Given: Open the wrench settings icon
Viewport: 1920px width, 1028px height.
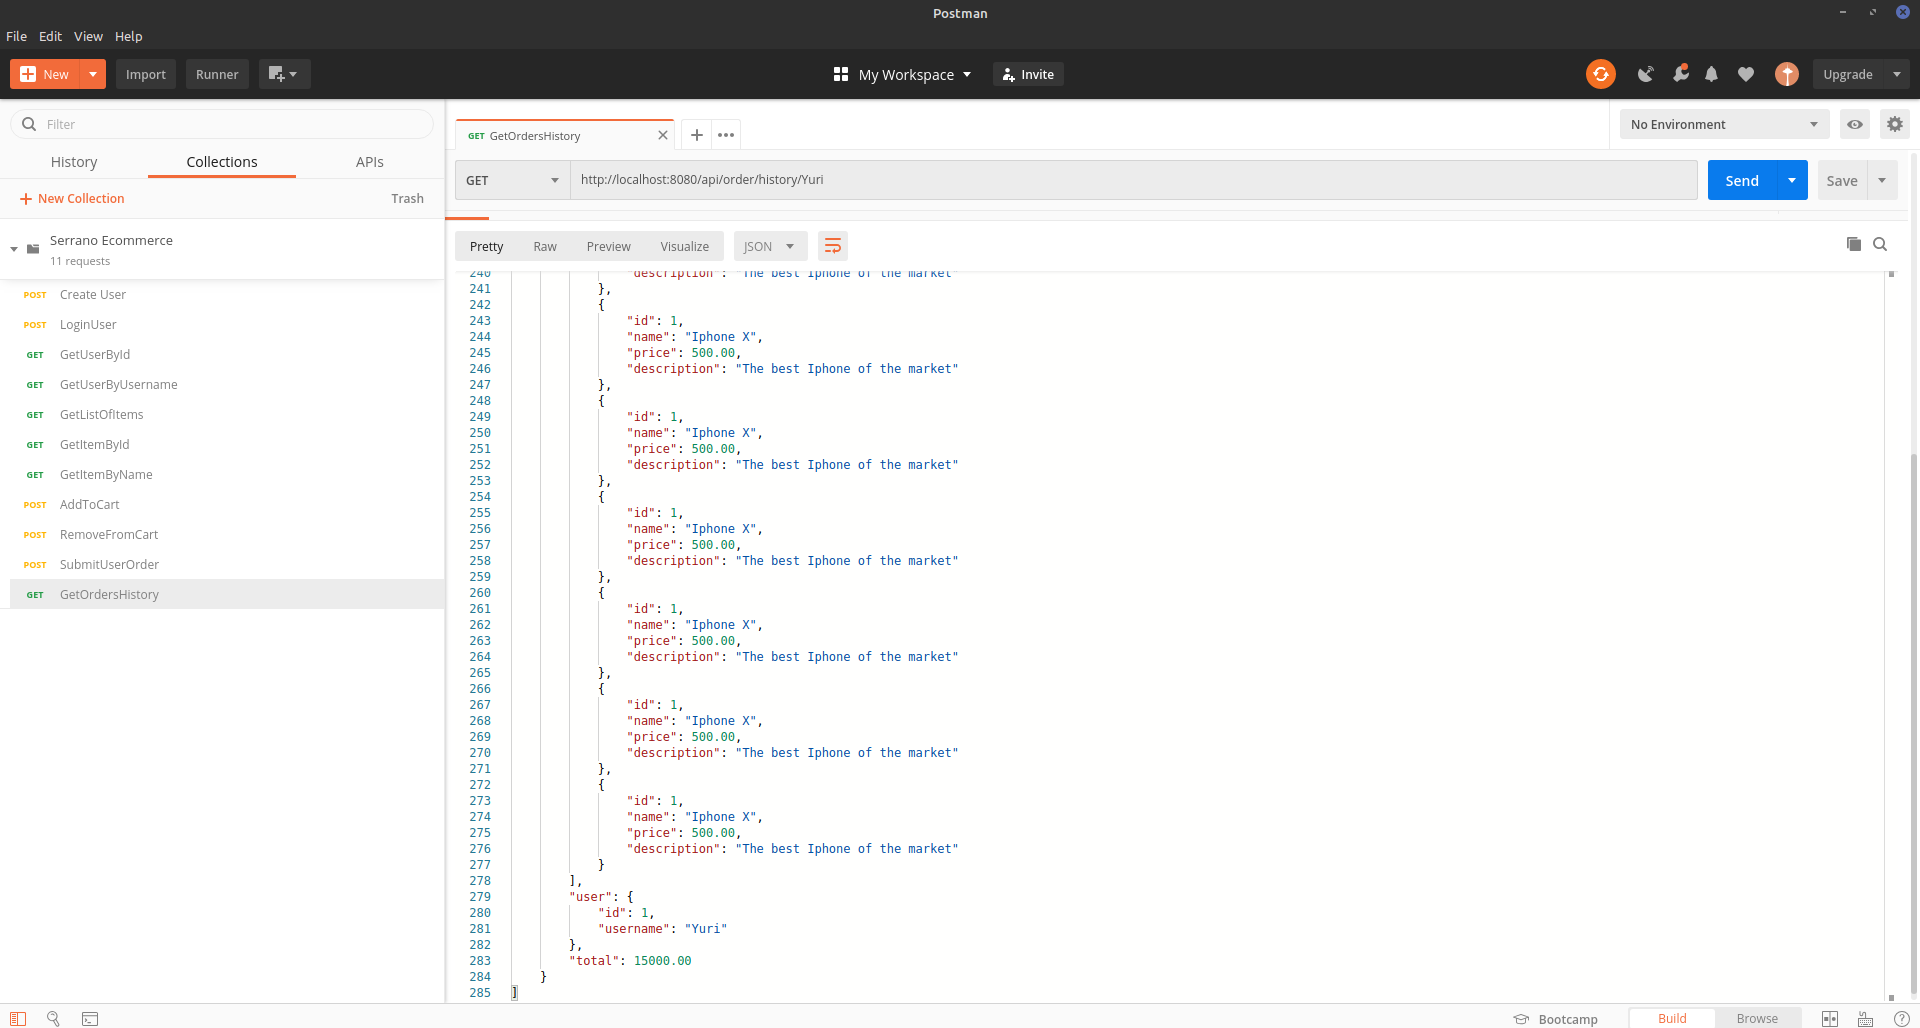Looking at the screenshot, I should tap(1680, 73).
